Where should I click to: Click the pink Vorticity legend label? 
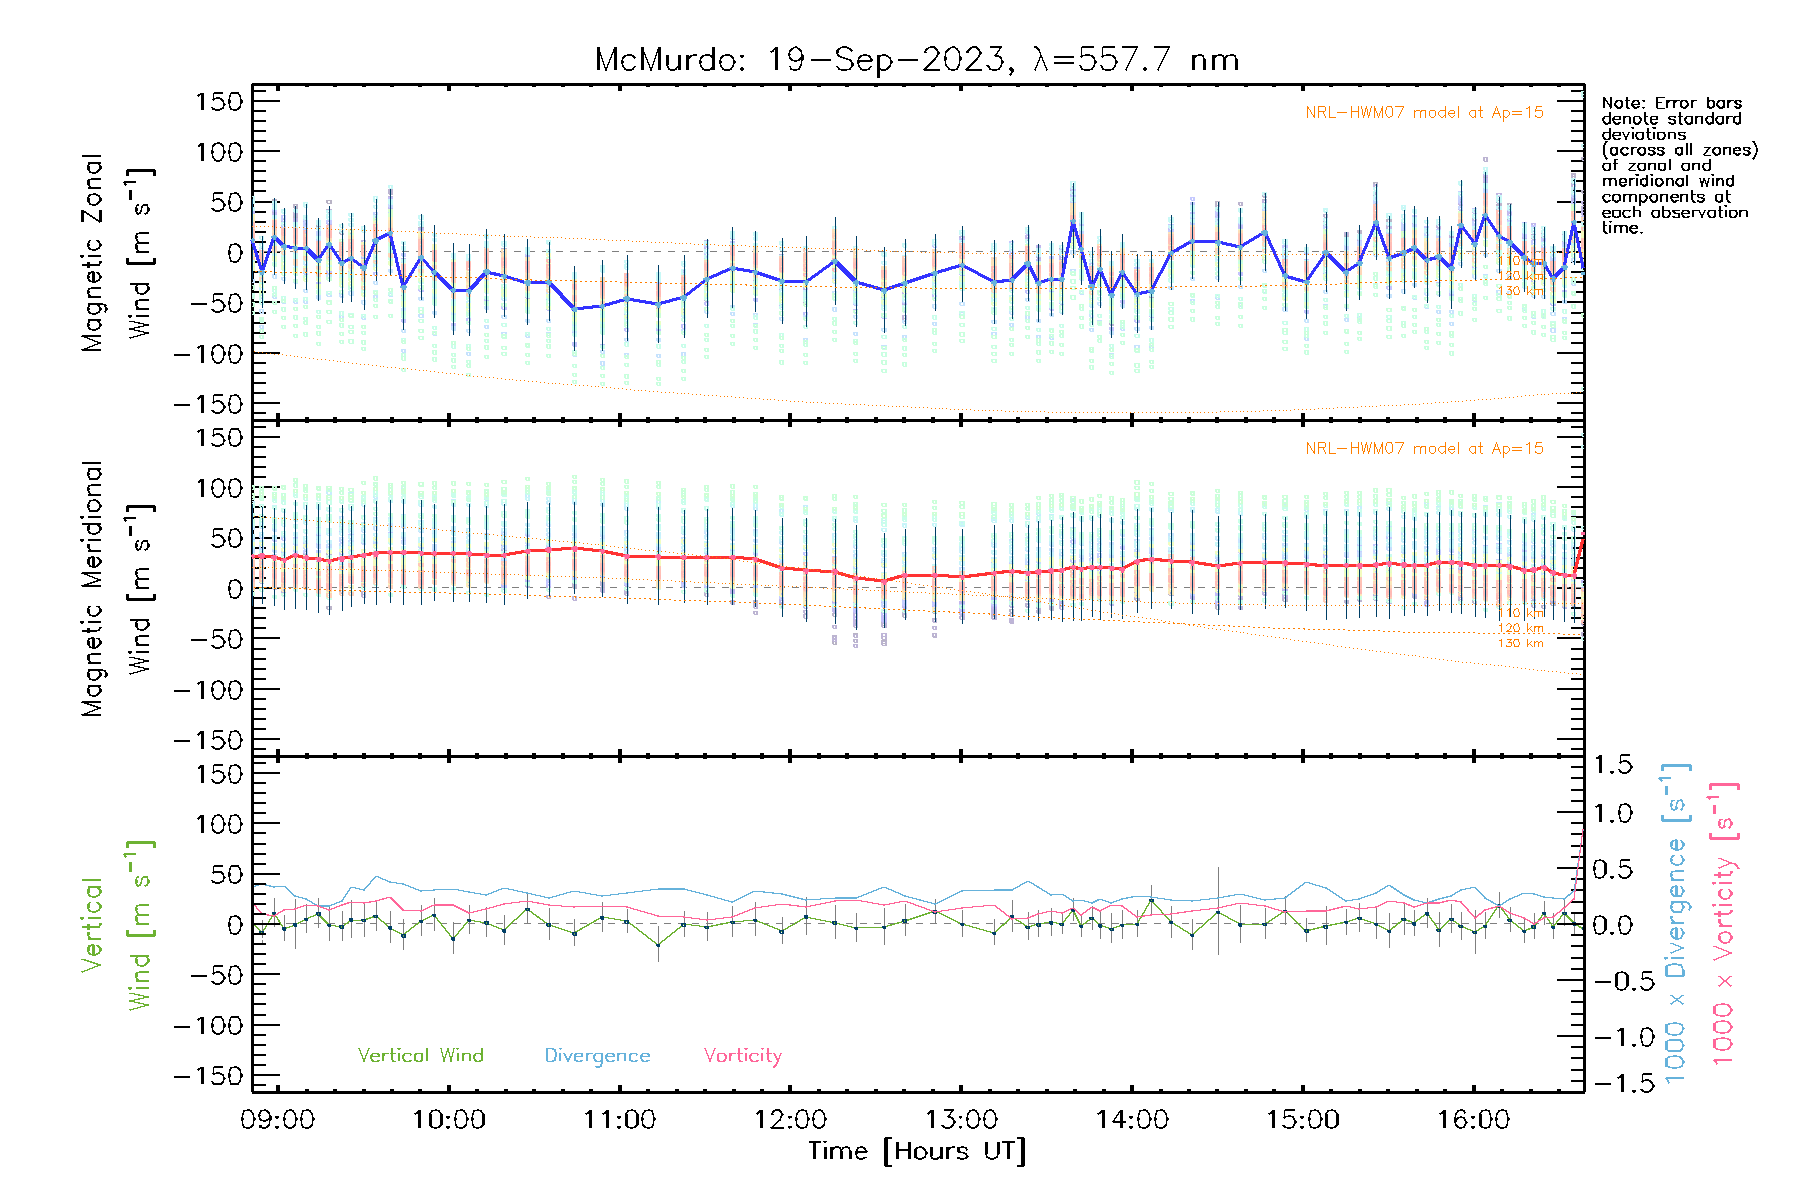[x=742, y=1056]
